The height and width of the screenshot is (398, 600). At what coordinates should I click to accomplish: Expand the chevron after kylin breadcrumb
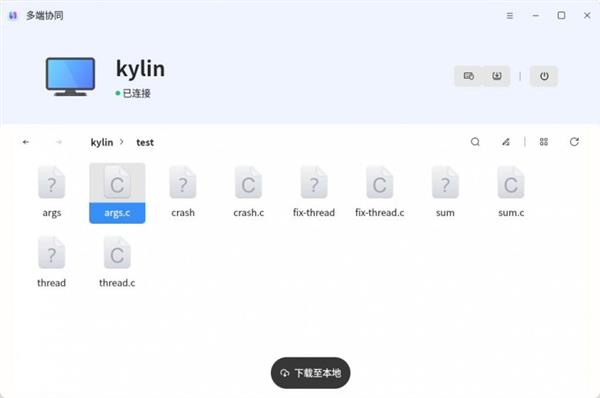coord(122,142)
